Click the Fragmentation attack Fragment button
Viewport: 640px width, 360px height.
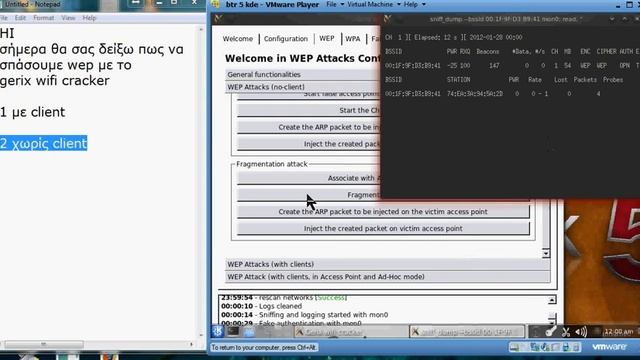point(309,195)
